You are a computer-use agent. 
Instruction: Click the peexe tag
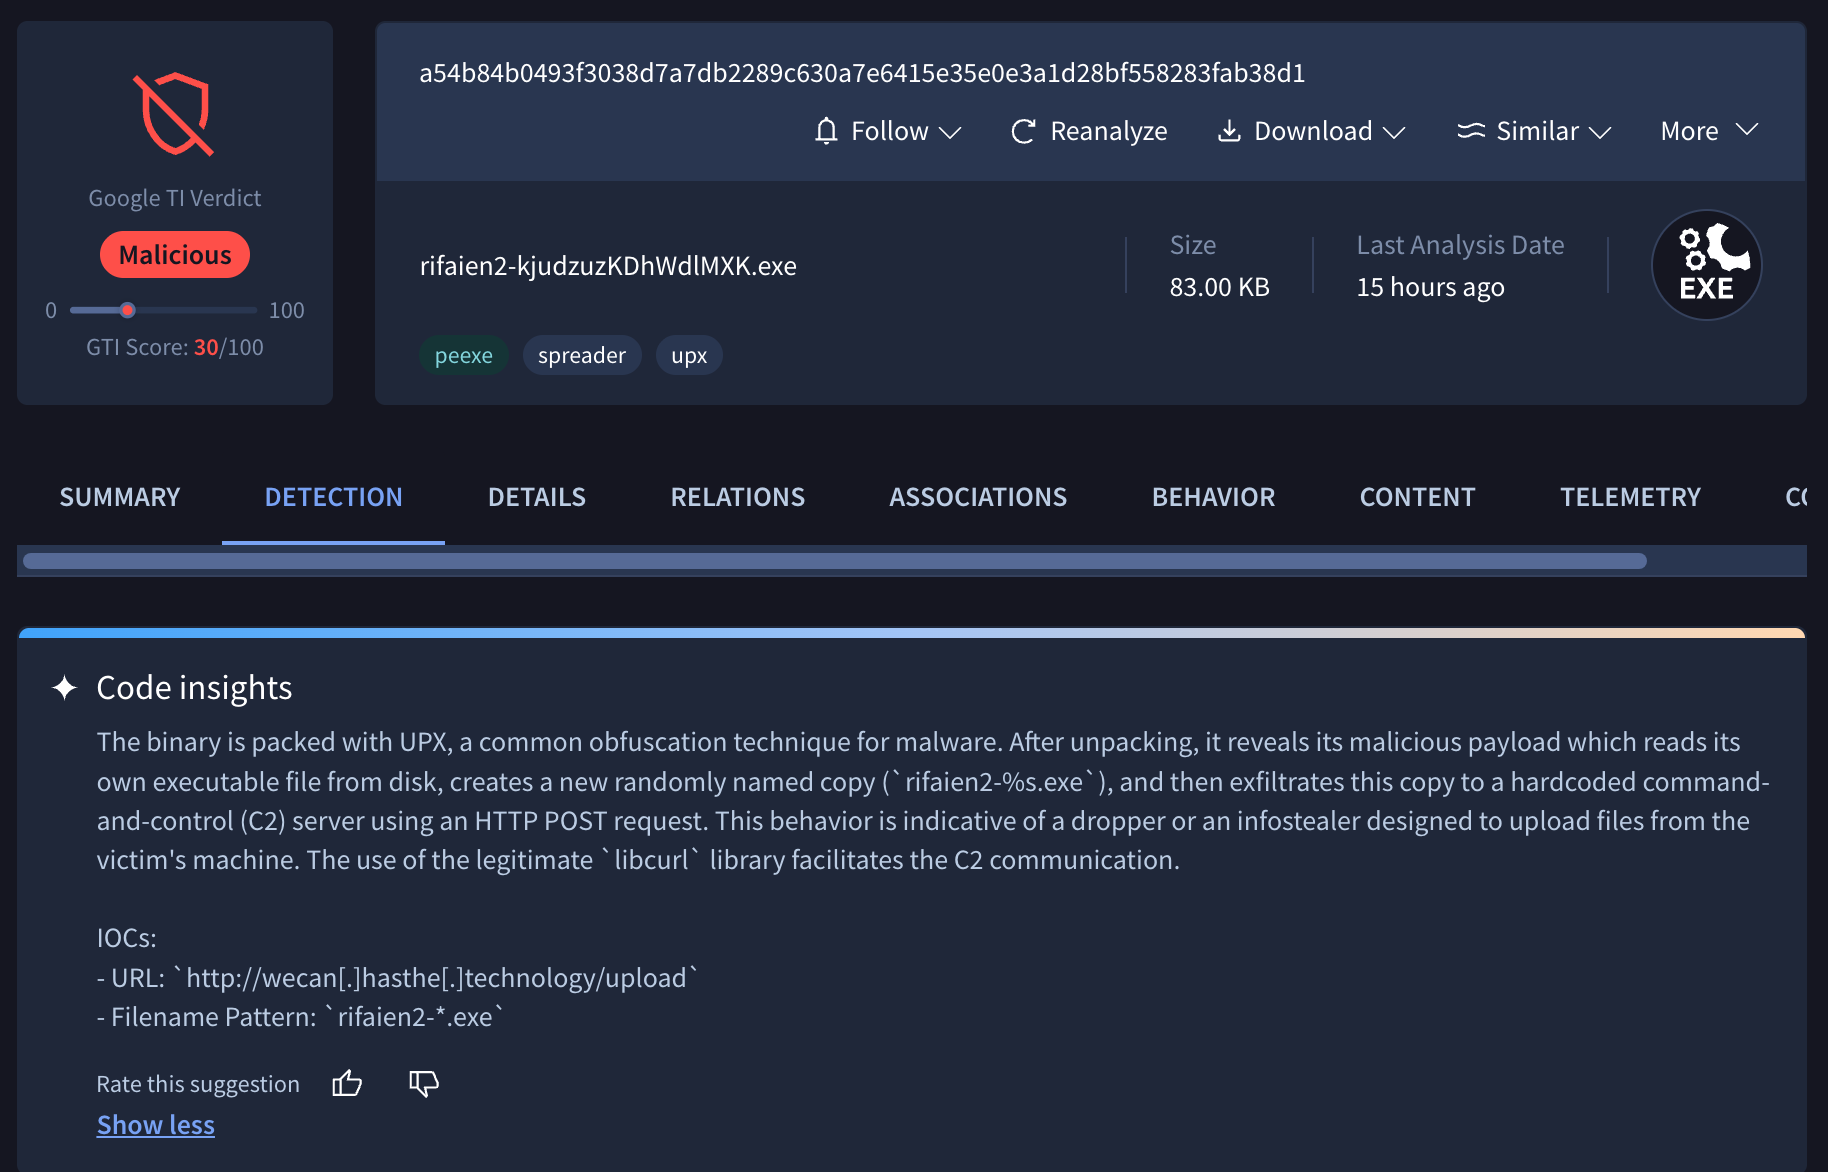click(x=463, y=355)
